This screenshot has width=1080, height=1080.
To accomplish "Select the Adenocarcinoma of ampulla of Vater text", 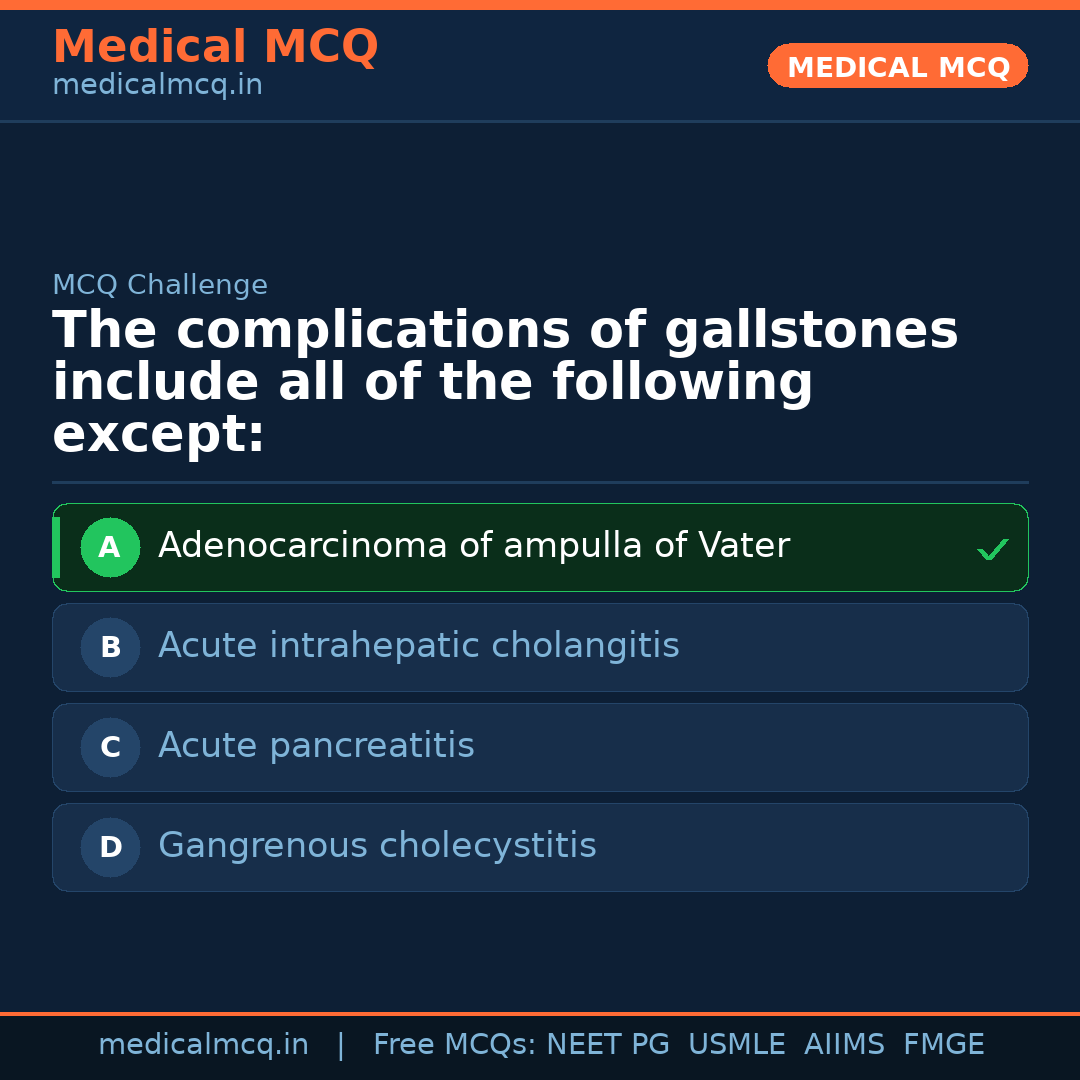I will click(473, 546).
